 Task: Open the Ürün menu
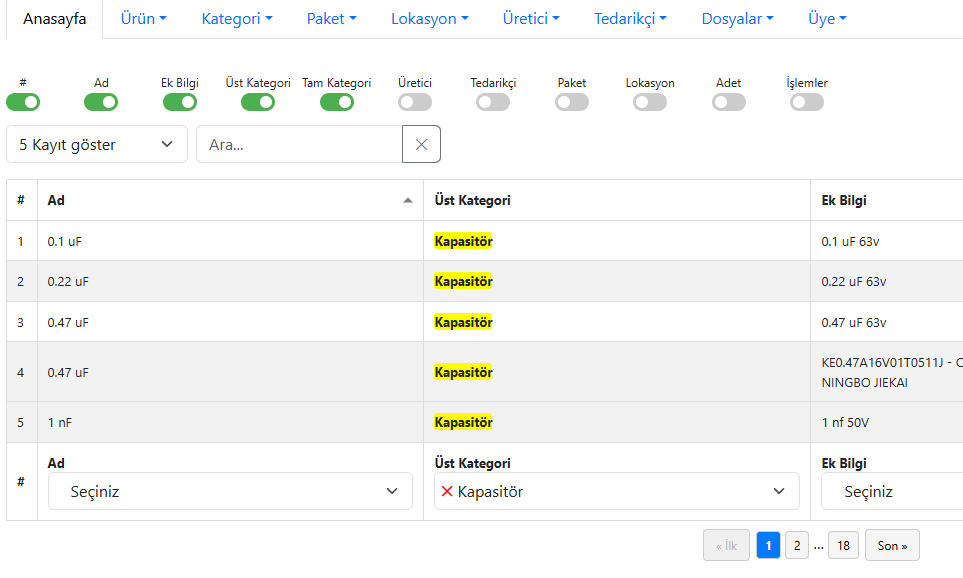[x=143, y=19]
